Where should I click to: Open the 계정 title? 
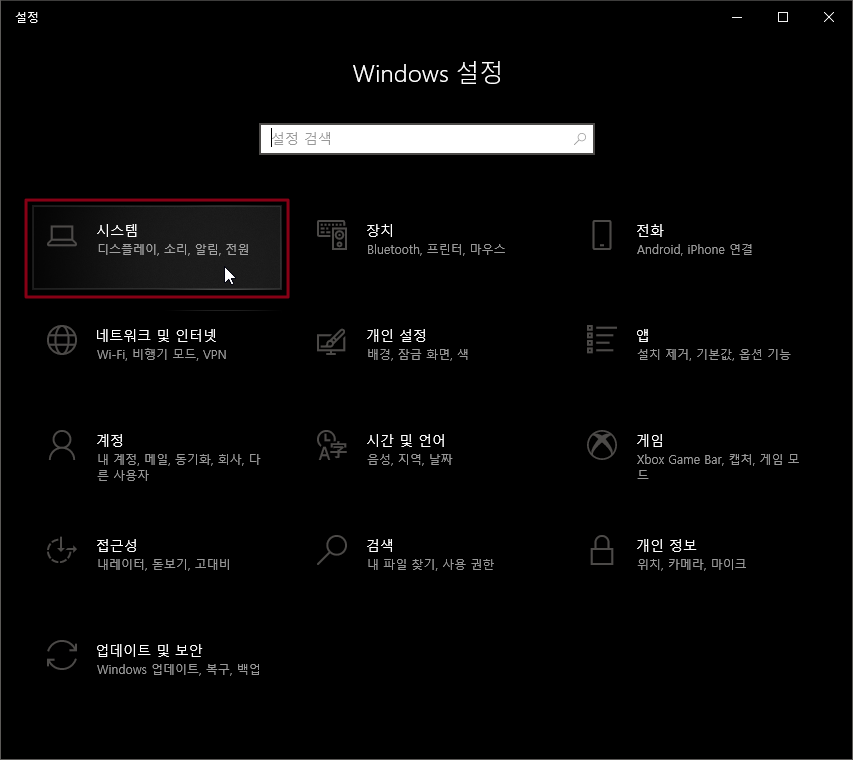click(110, 440)
